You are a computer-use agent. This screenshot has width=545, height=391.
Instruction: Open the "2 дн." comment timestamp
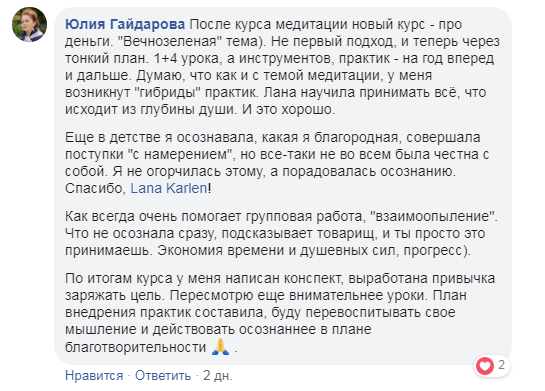tap(218, 376)
